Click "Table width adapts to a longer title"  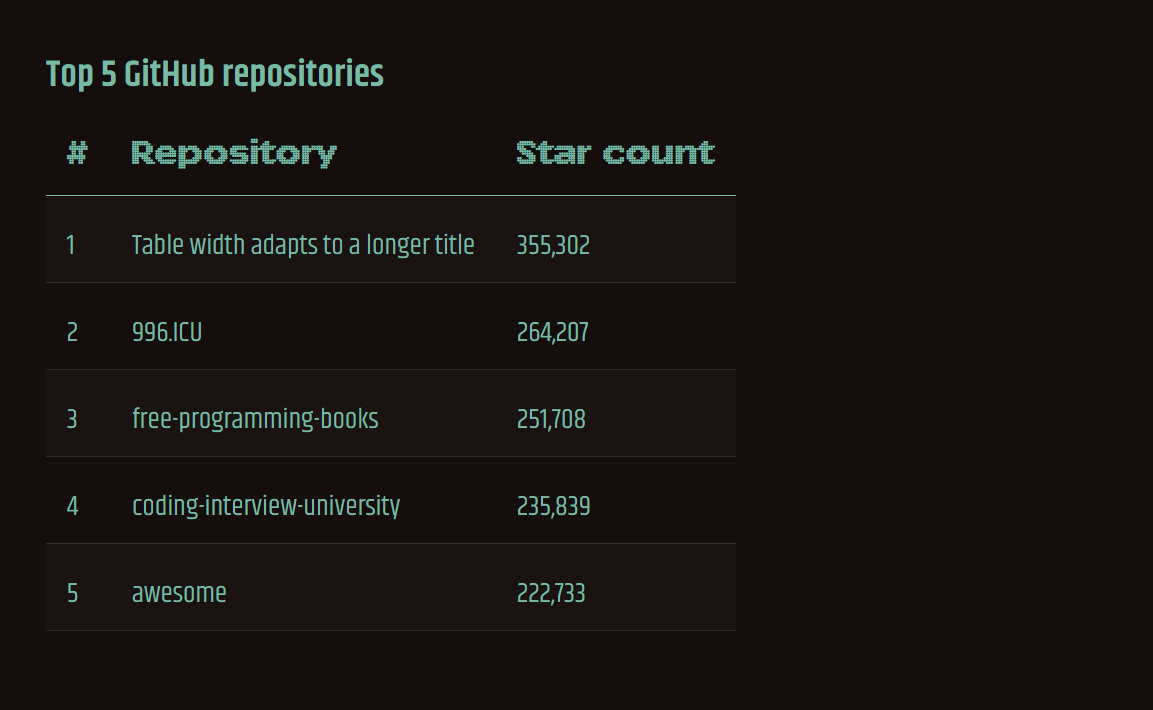[303, 245]
